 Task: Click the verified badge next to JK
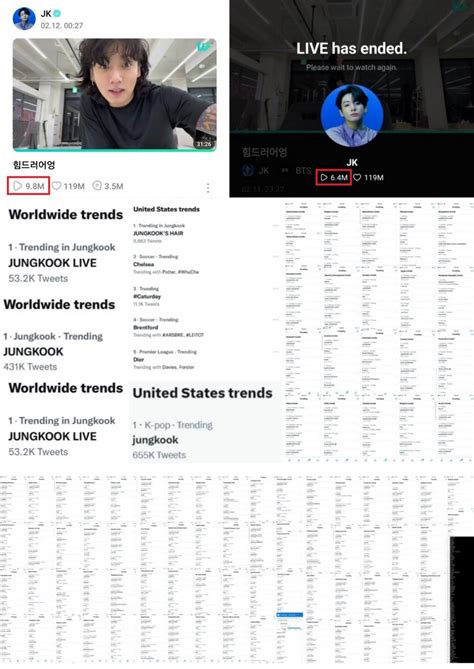click(x=57, y=14)
